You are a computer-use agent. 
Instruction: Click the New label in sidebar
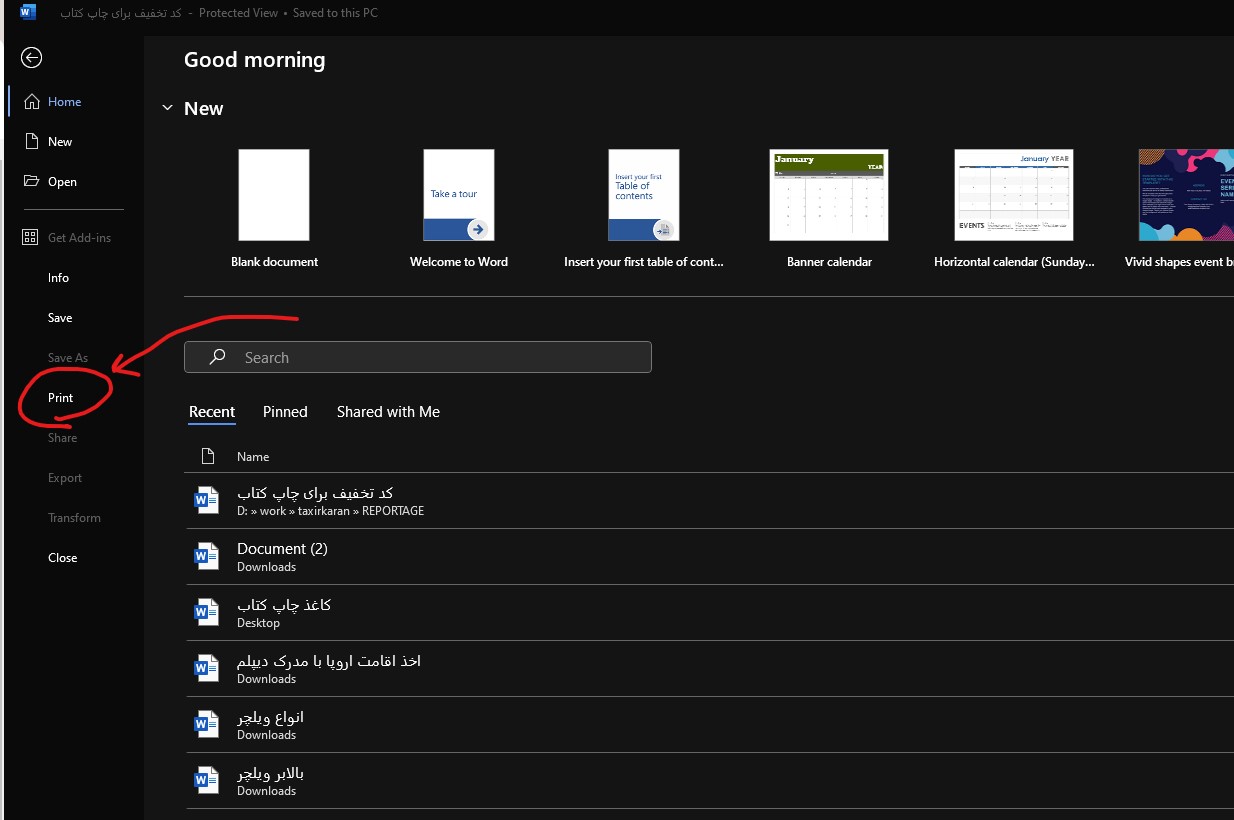point(60,142)
